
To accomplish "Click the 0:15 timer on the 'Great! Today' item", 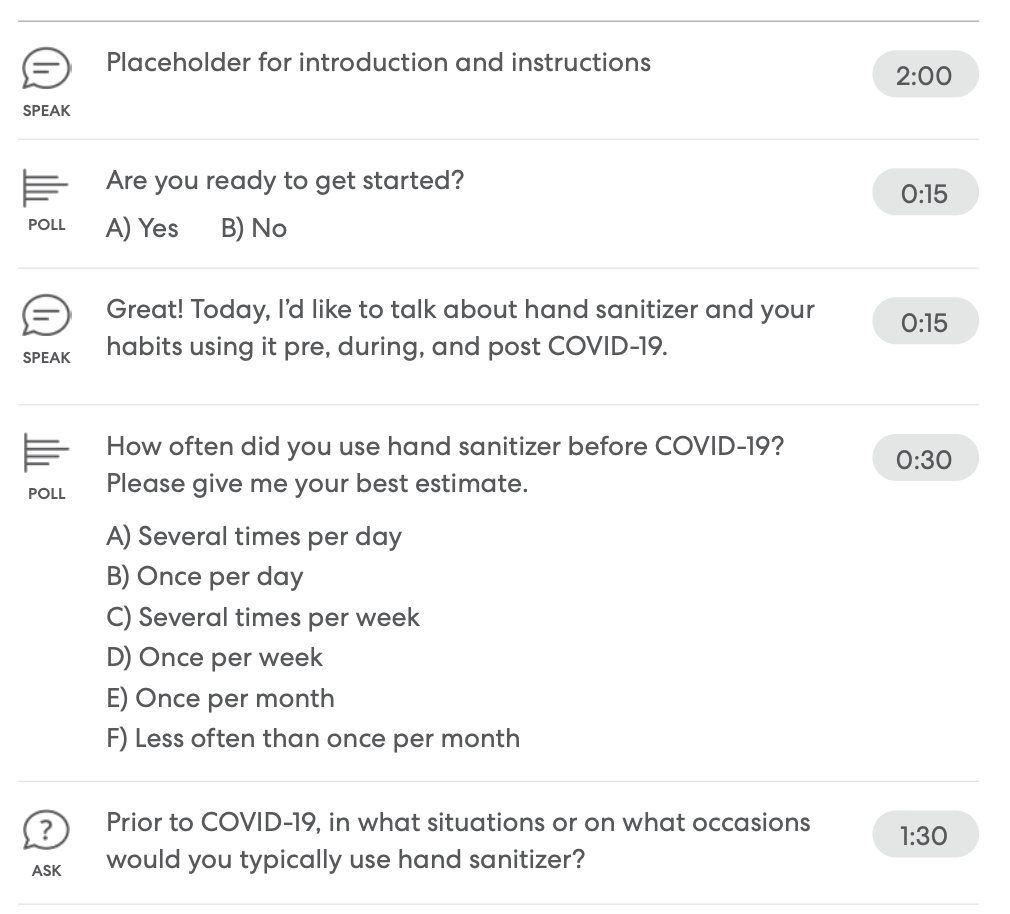I will 925,321.
